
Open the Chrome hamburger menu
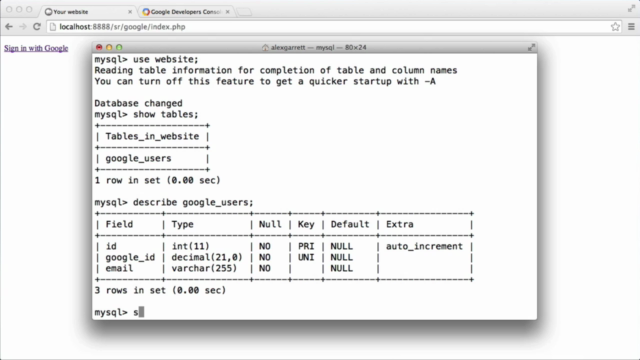coord(631,27)
